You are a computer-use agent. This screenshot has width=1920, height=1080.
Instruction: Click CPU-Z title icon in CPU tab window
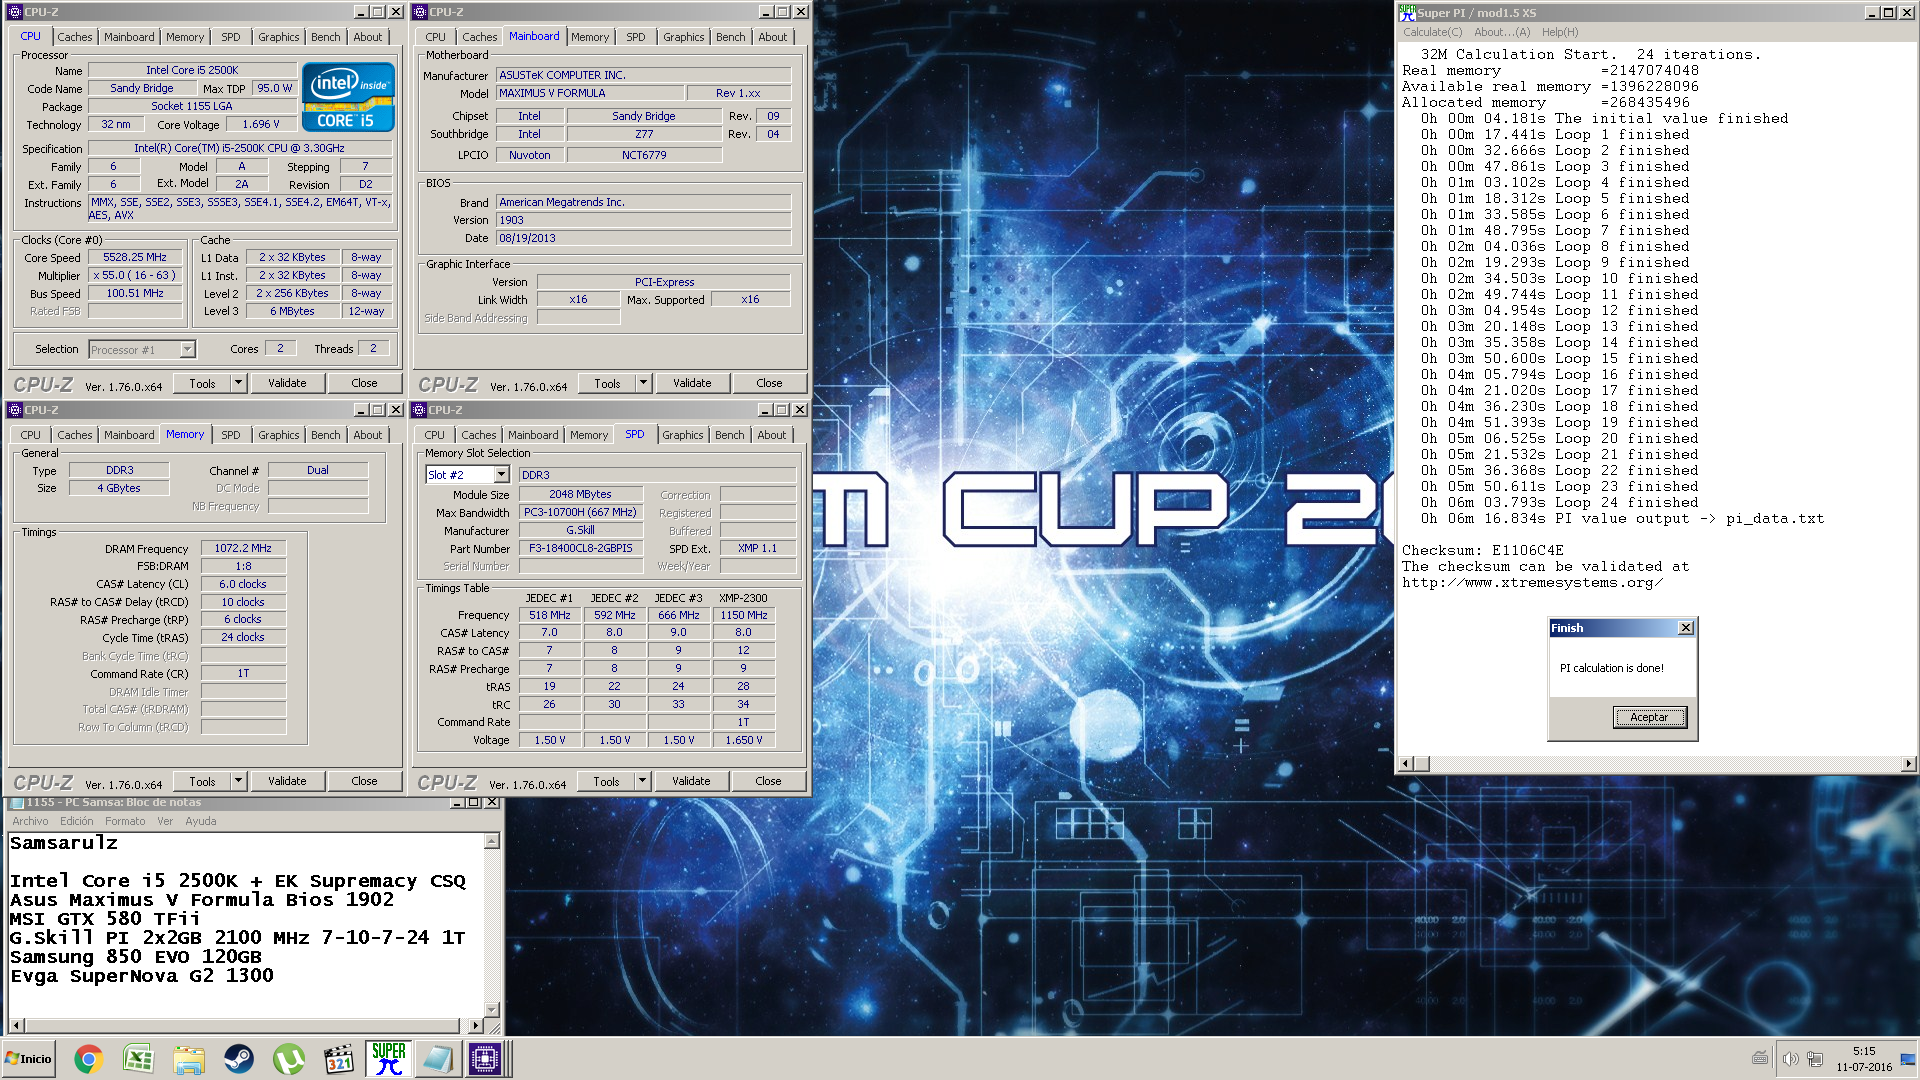(14, 12)
